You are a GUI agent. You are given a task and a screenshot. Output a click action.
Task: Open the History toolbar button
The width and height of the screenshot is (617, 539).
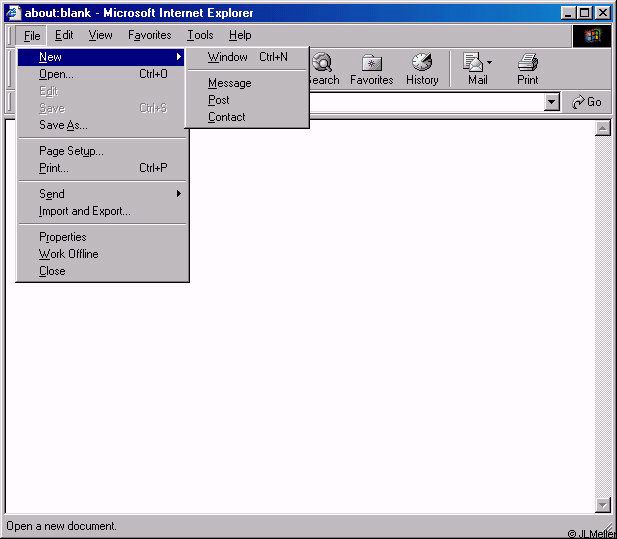(422, 69)
